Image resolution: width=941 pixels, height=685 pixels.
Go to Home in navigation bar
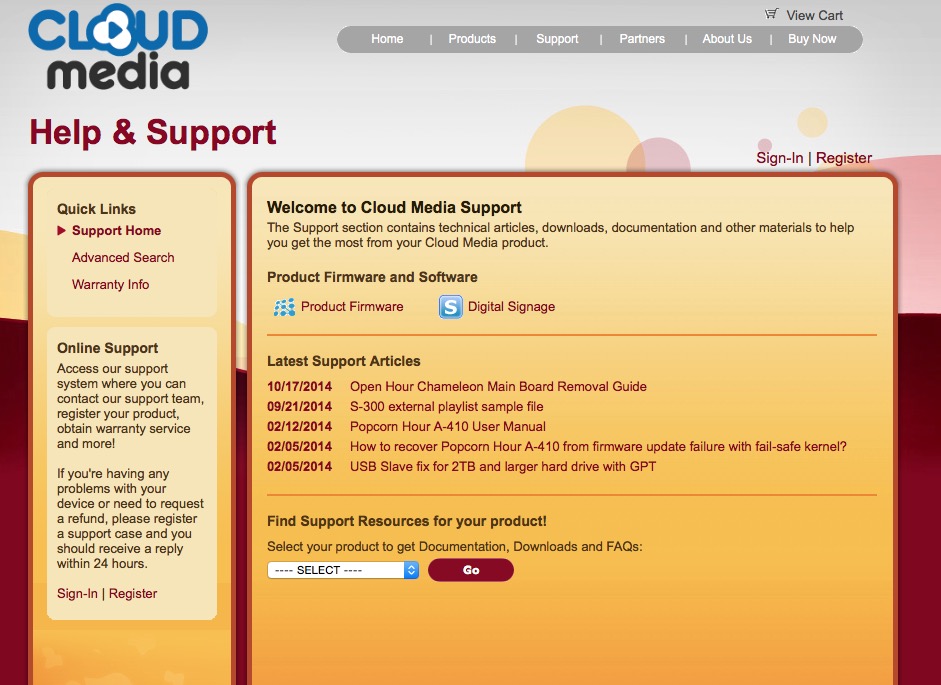(x=387, y=39)
